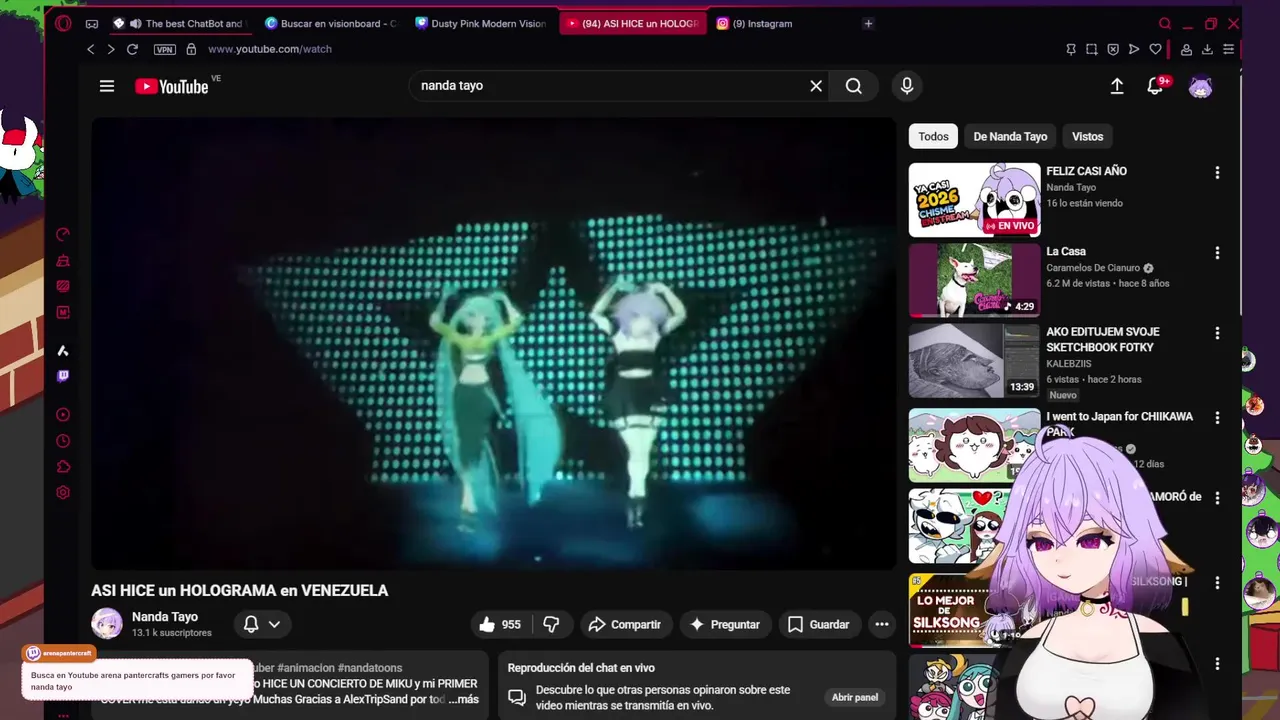Click the 13.1 k suscriptores text

[172, 633]
